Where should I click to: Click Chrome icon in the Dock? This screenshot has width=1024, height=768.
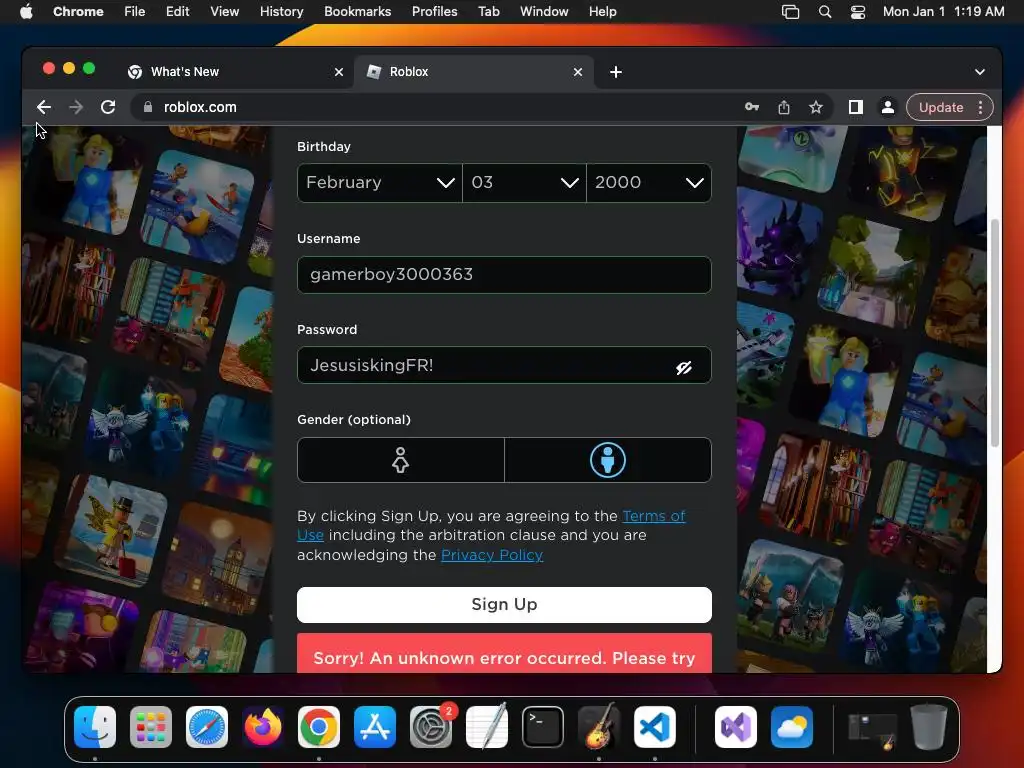319,727
